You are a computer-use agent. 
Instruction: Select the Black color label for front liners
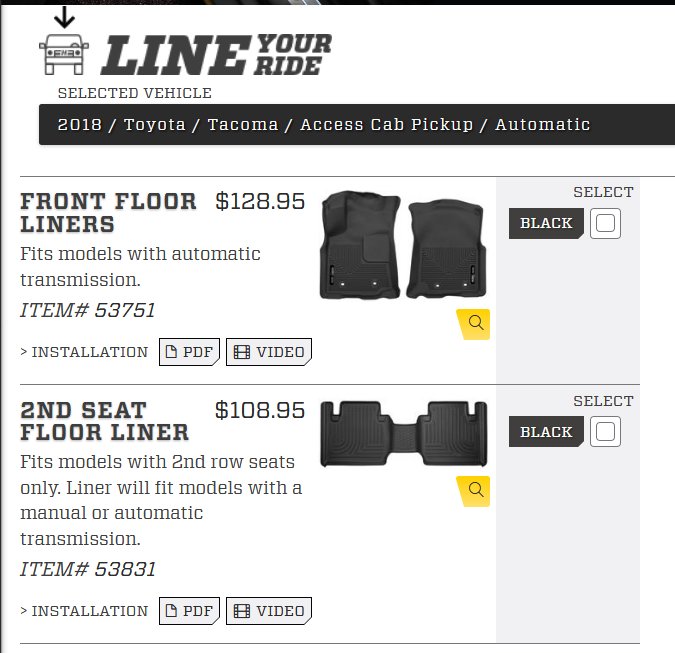click(x=546, y=223)
